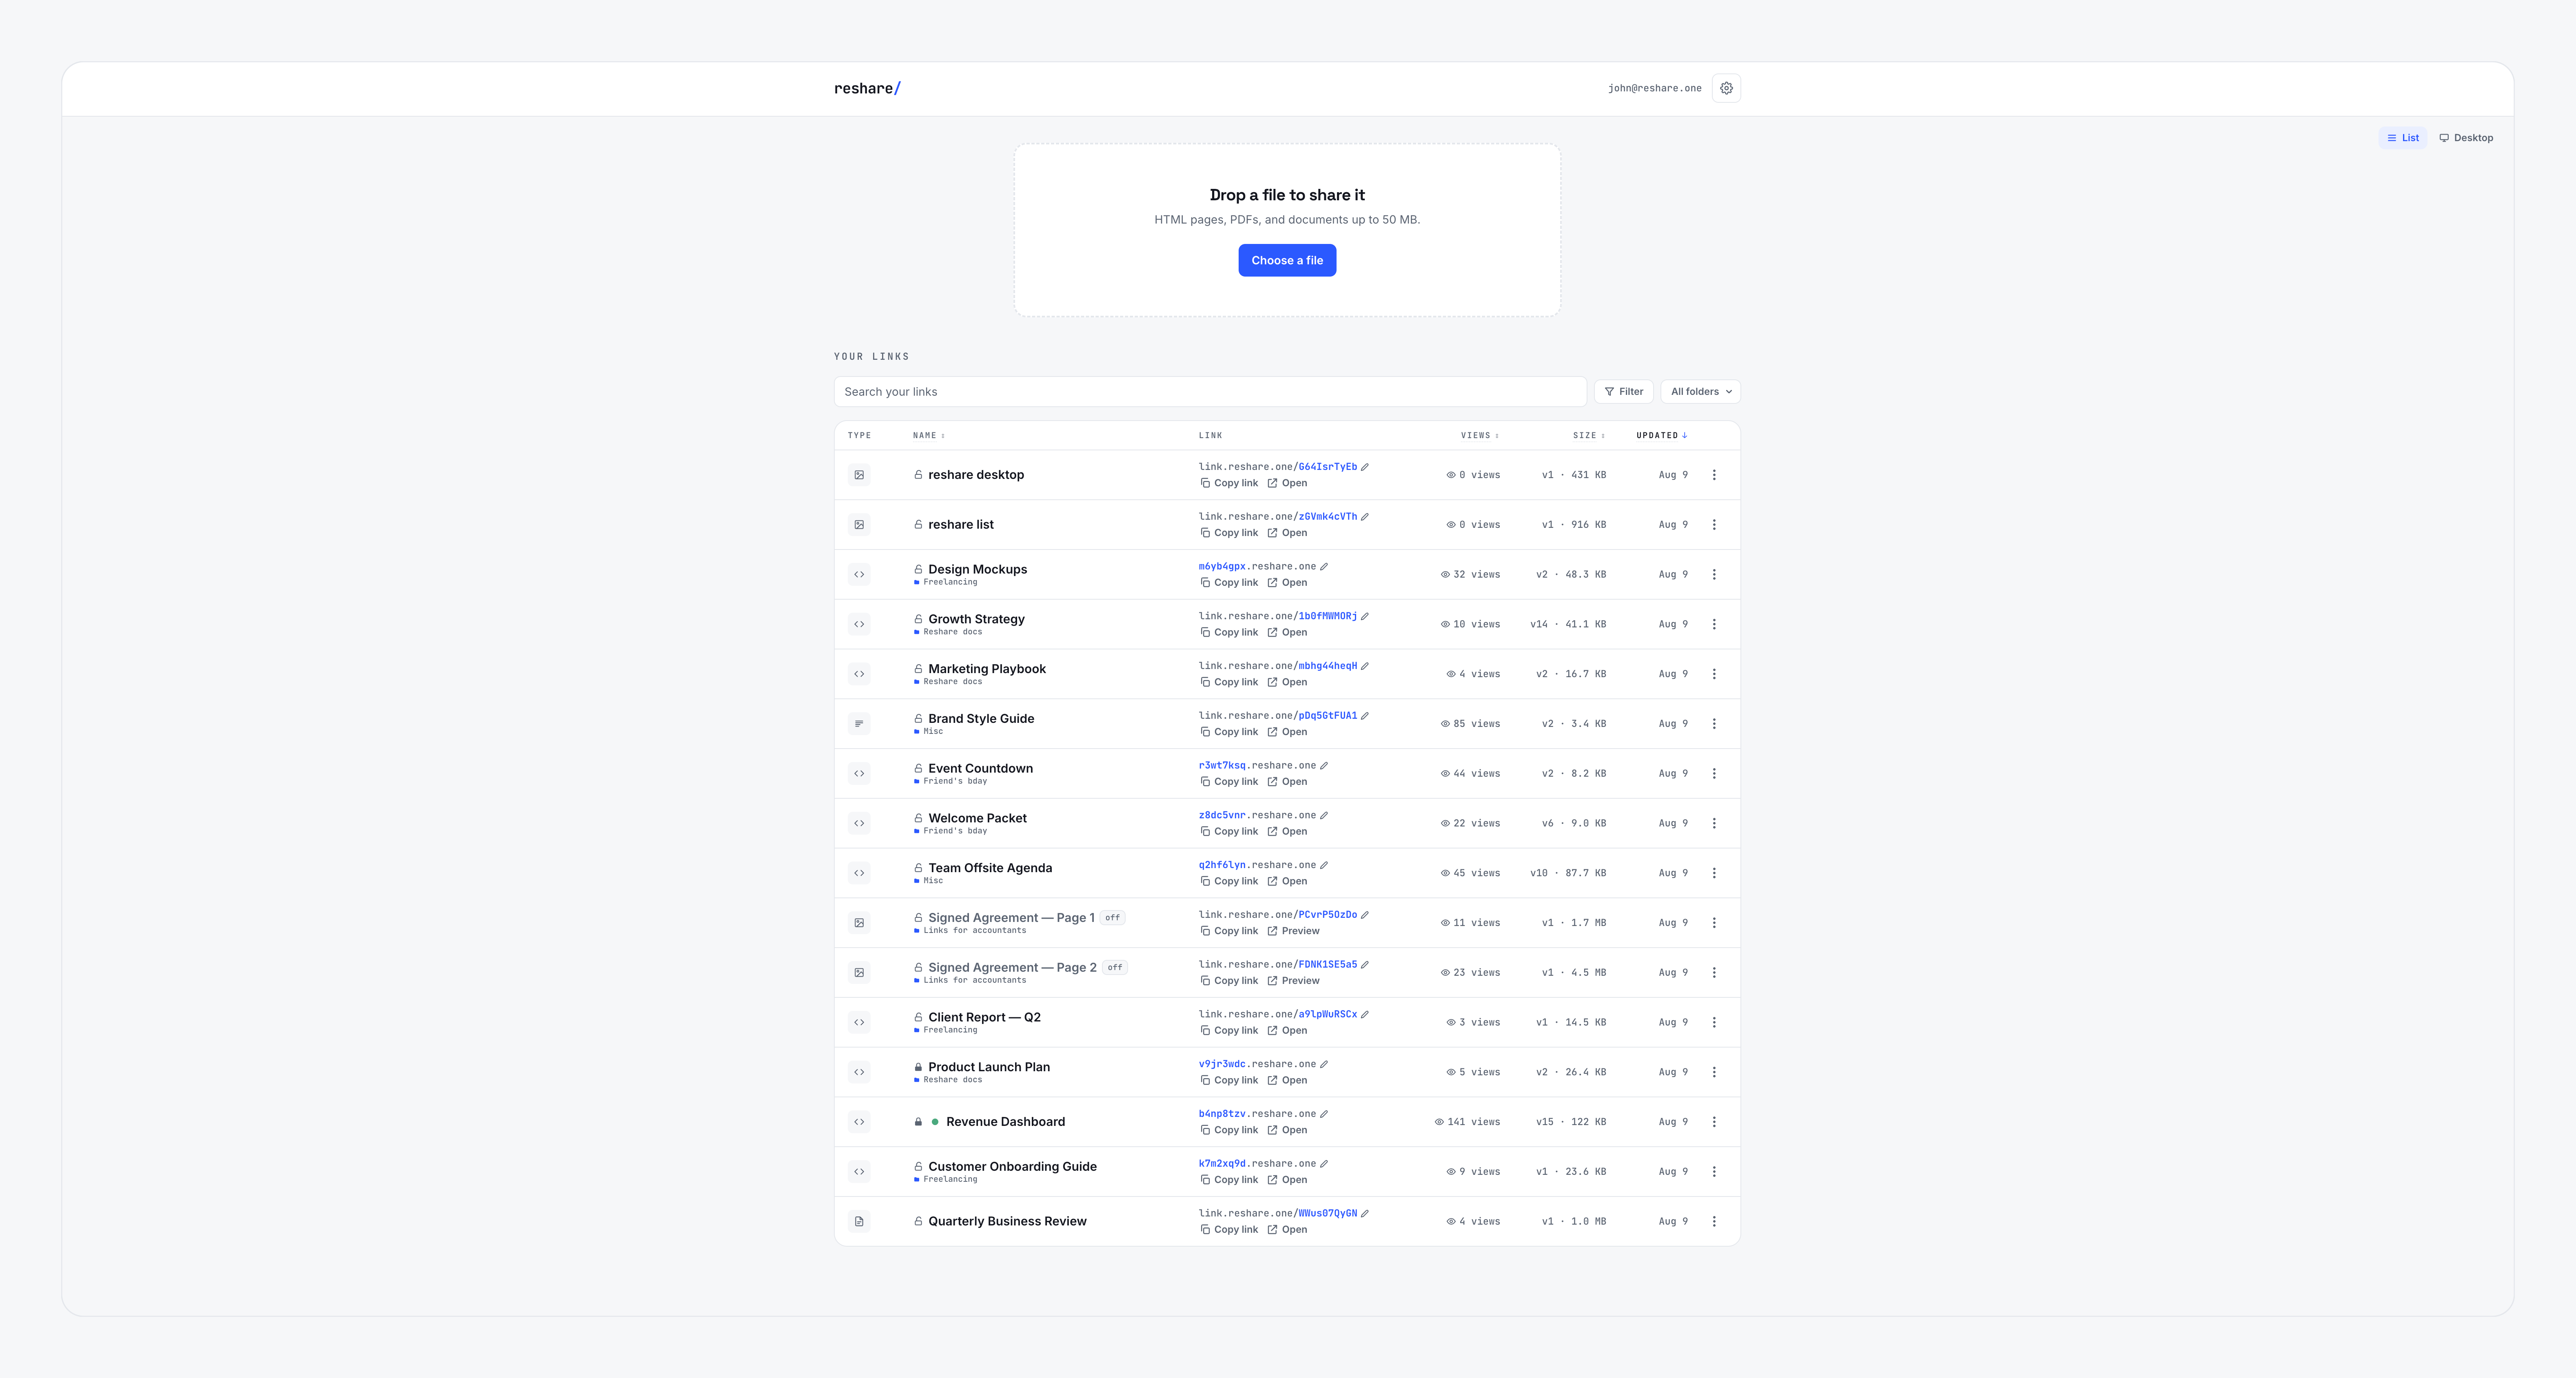This screenshot has height=1378, width=2576.
Task: Toggle the lock icon on Quarterly Business Review
Action: (x=918, y=1221)
